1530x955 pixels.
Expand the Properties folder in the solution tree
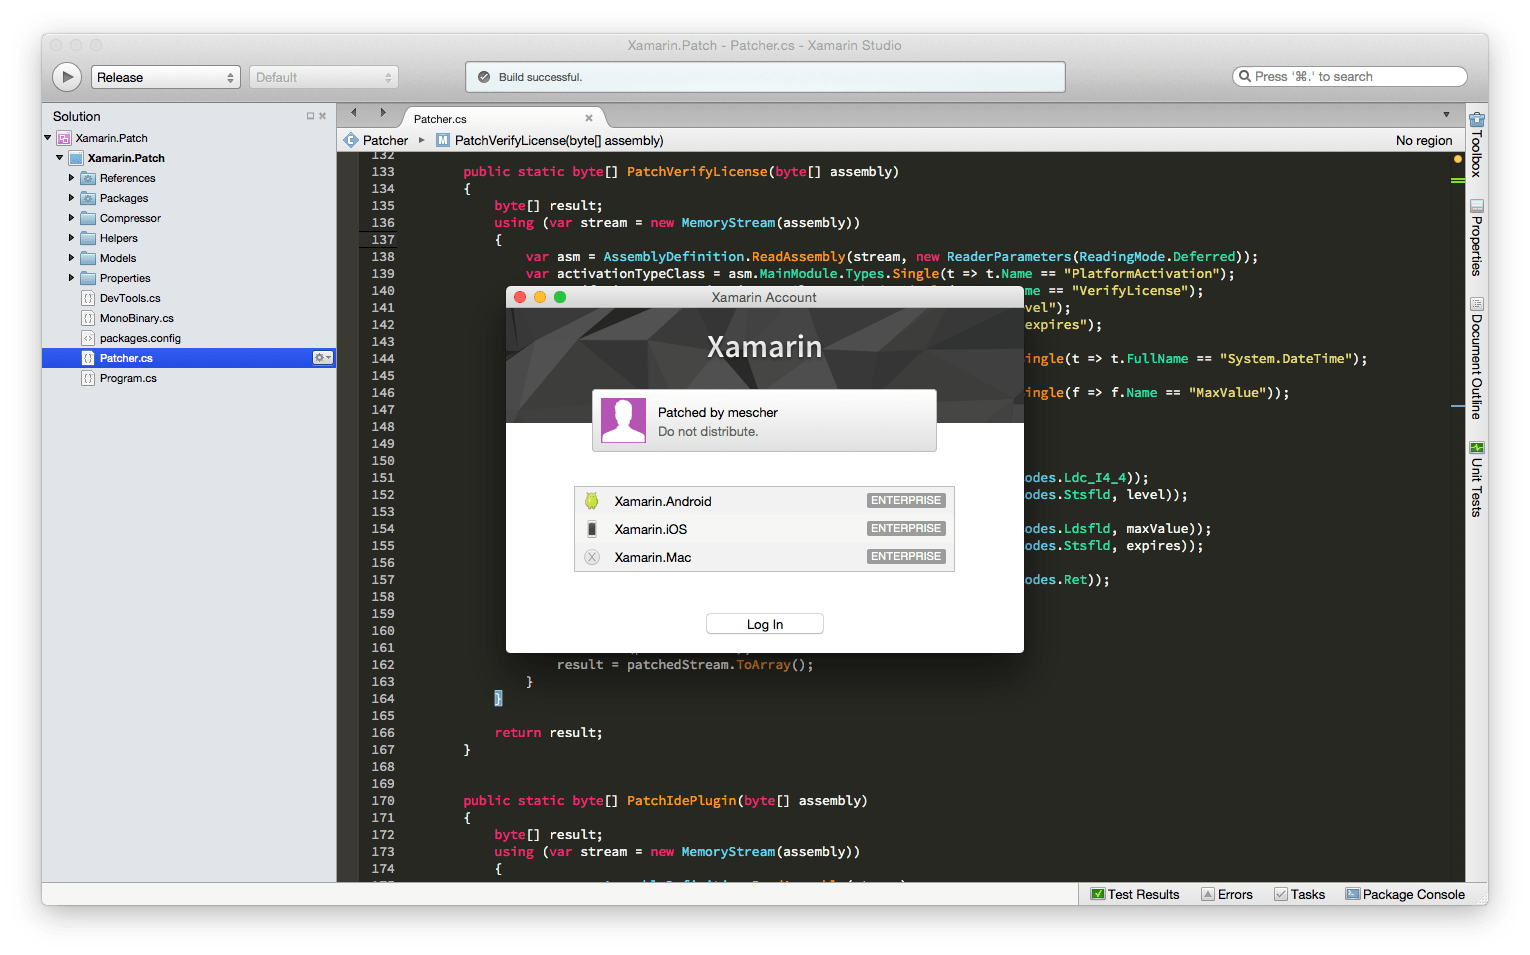(x=71, y=278)
